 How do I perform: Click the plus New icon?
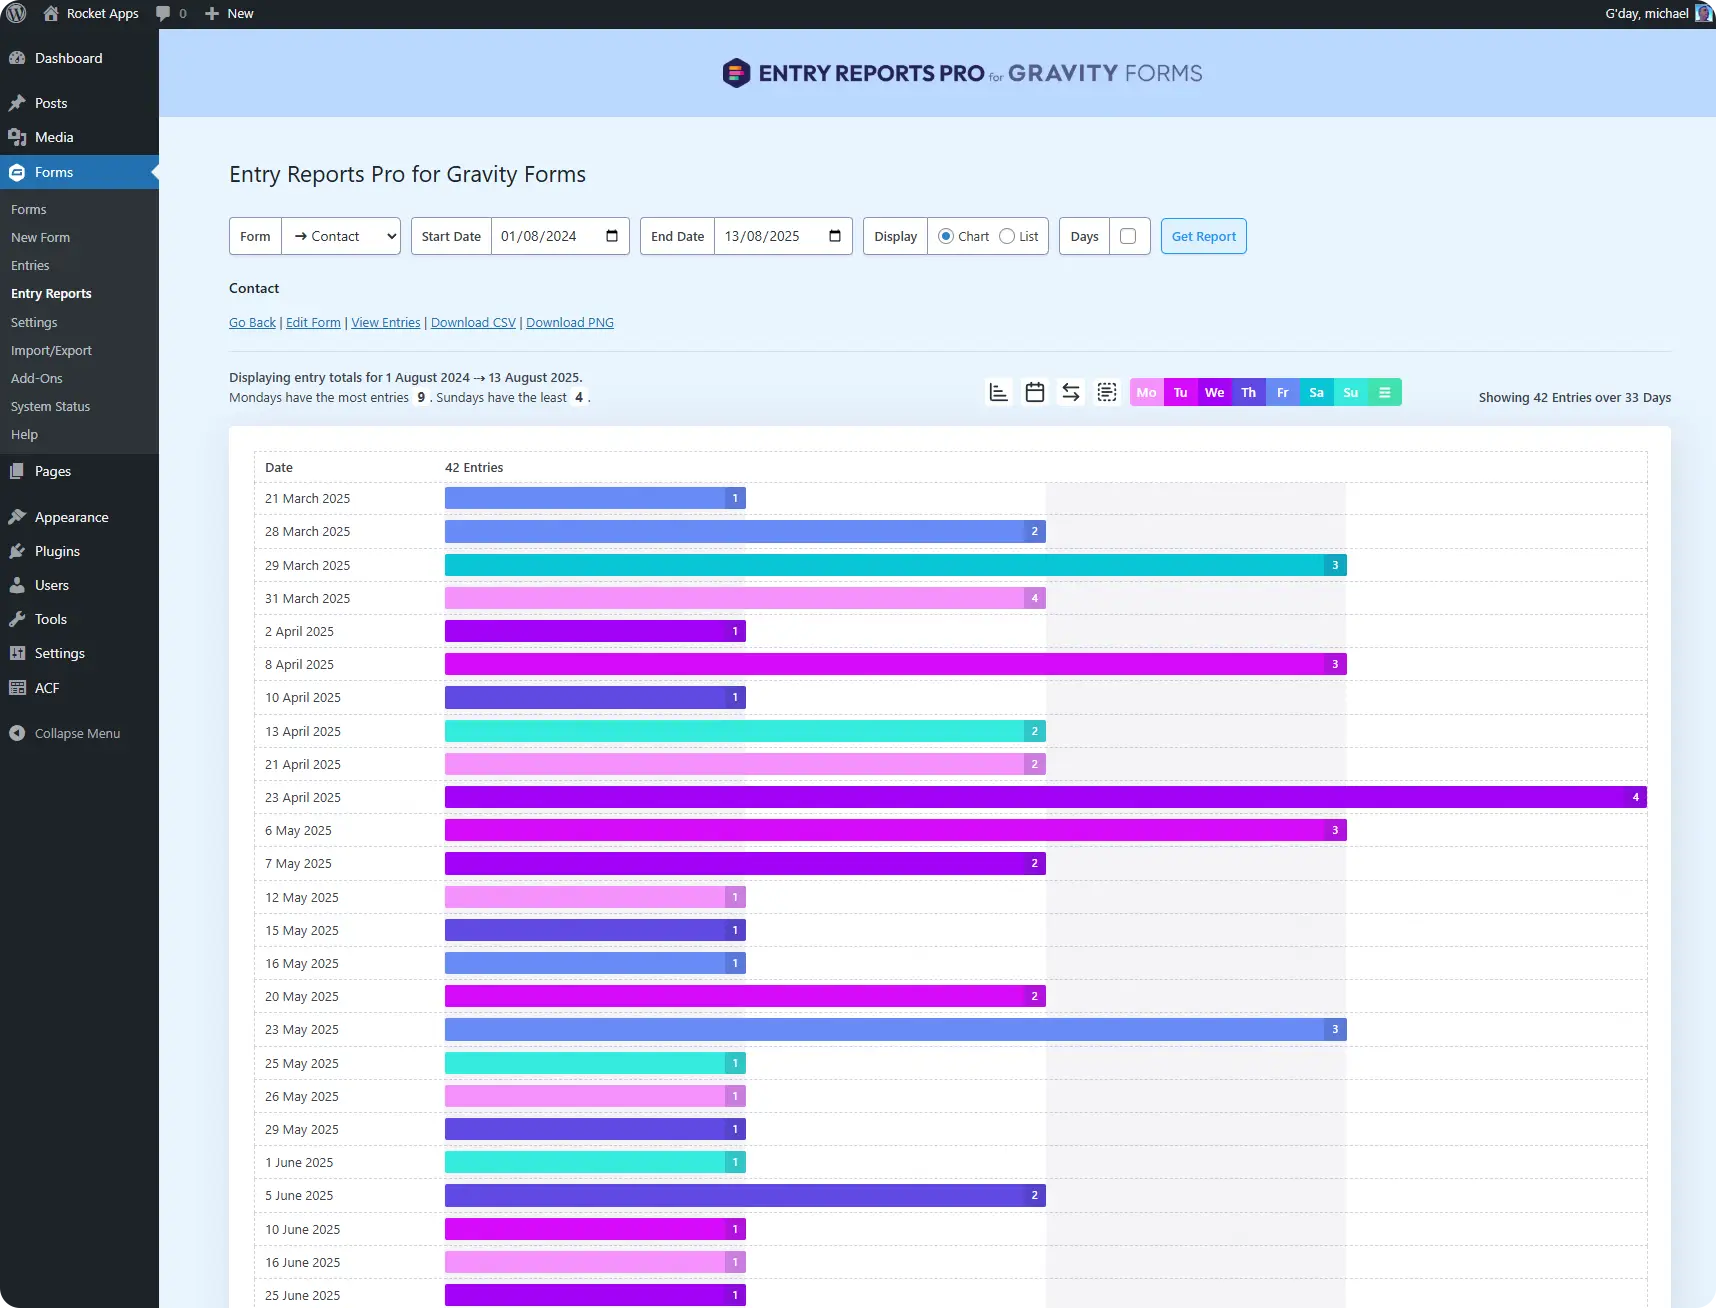[x=212, y=13]
